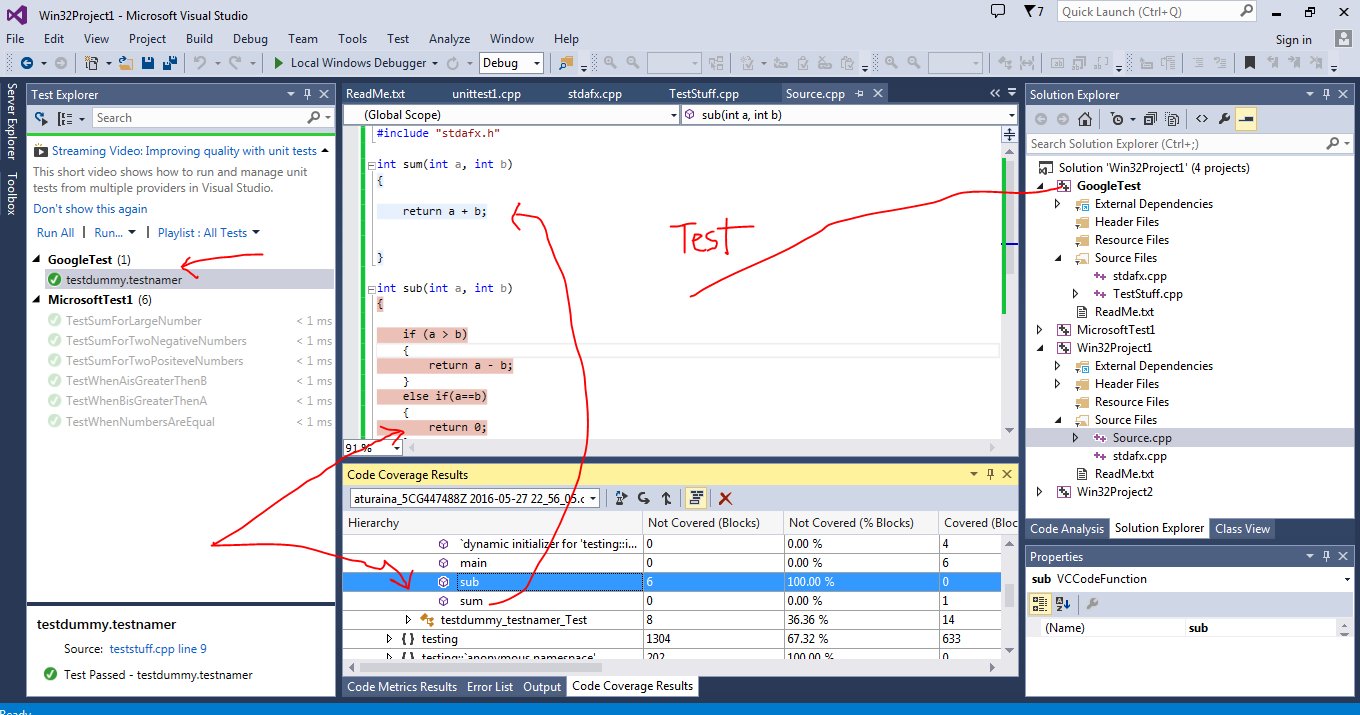Open the teststuff.cpp line 9 source link
Screen dimensions: 1360x715
(158, 649)
